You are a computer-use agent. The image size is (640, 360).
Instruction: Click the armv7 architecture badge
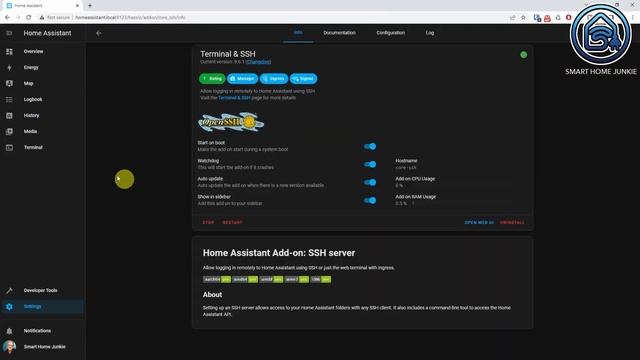coord(297,280)
